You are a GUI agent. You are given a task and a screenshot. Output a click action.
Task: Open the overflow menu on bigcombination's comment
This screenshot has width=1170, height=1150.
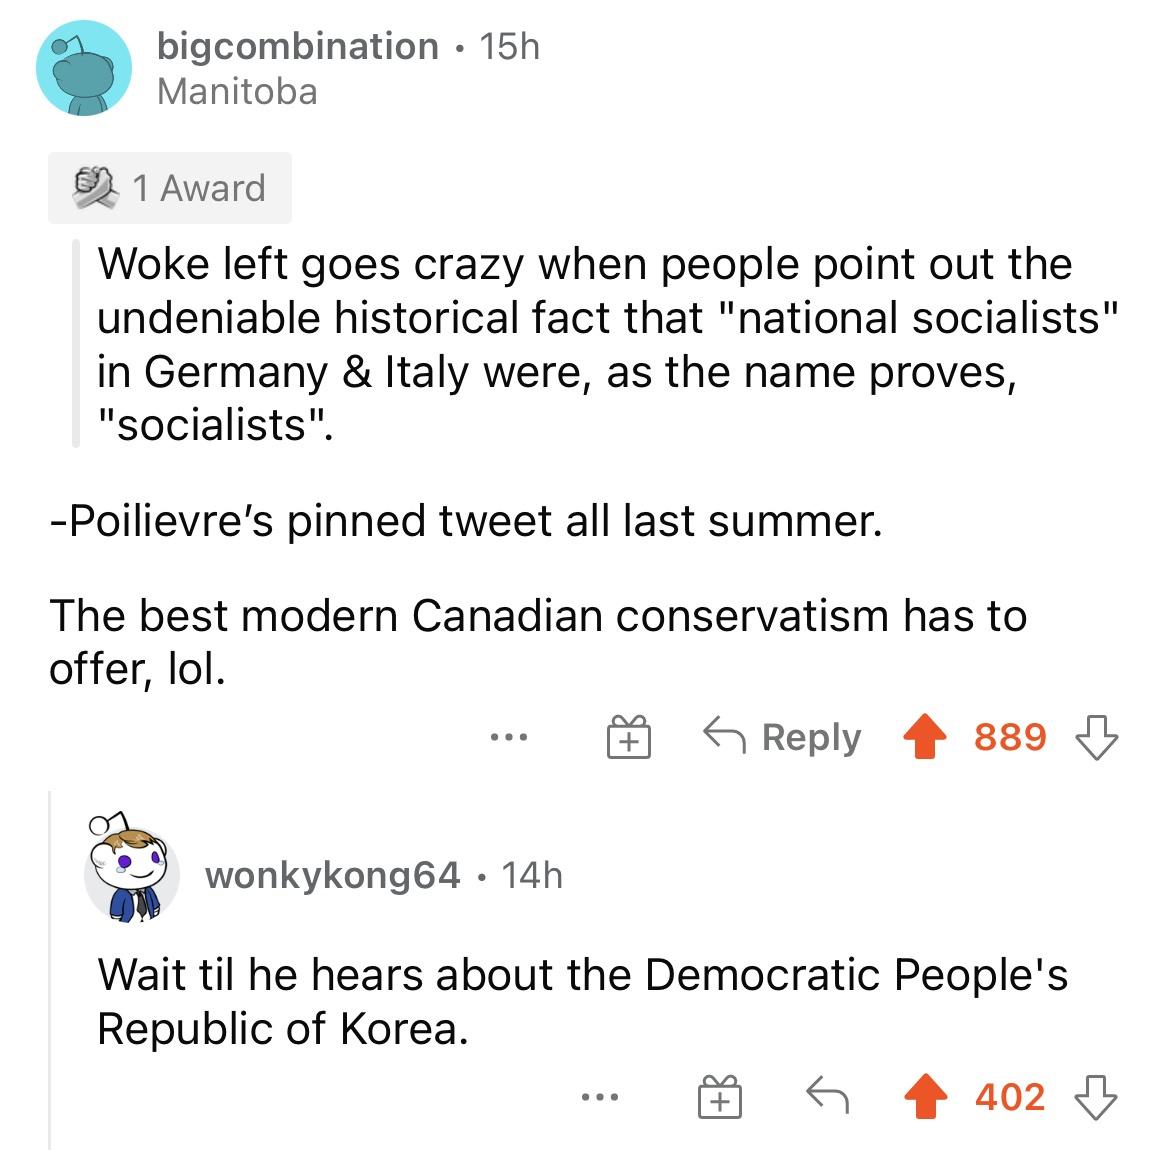click(511, 737)
